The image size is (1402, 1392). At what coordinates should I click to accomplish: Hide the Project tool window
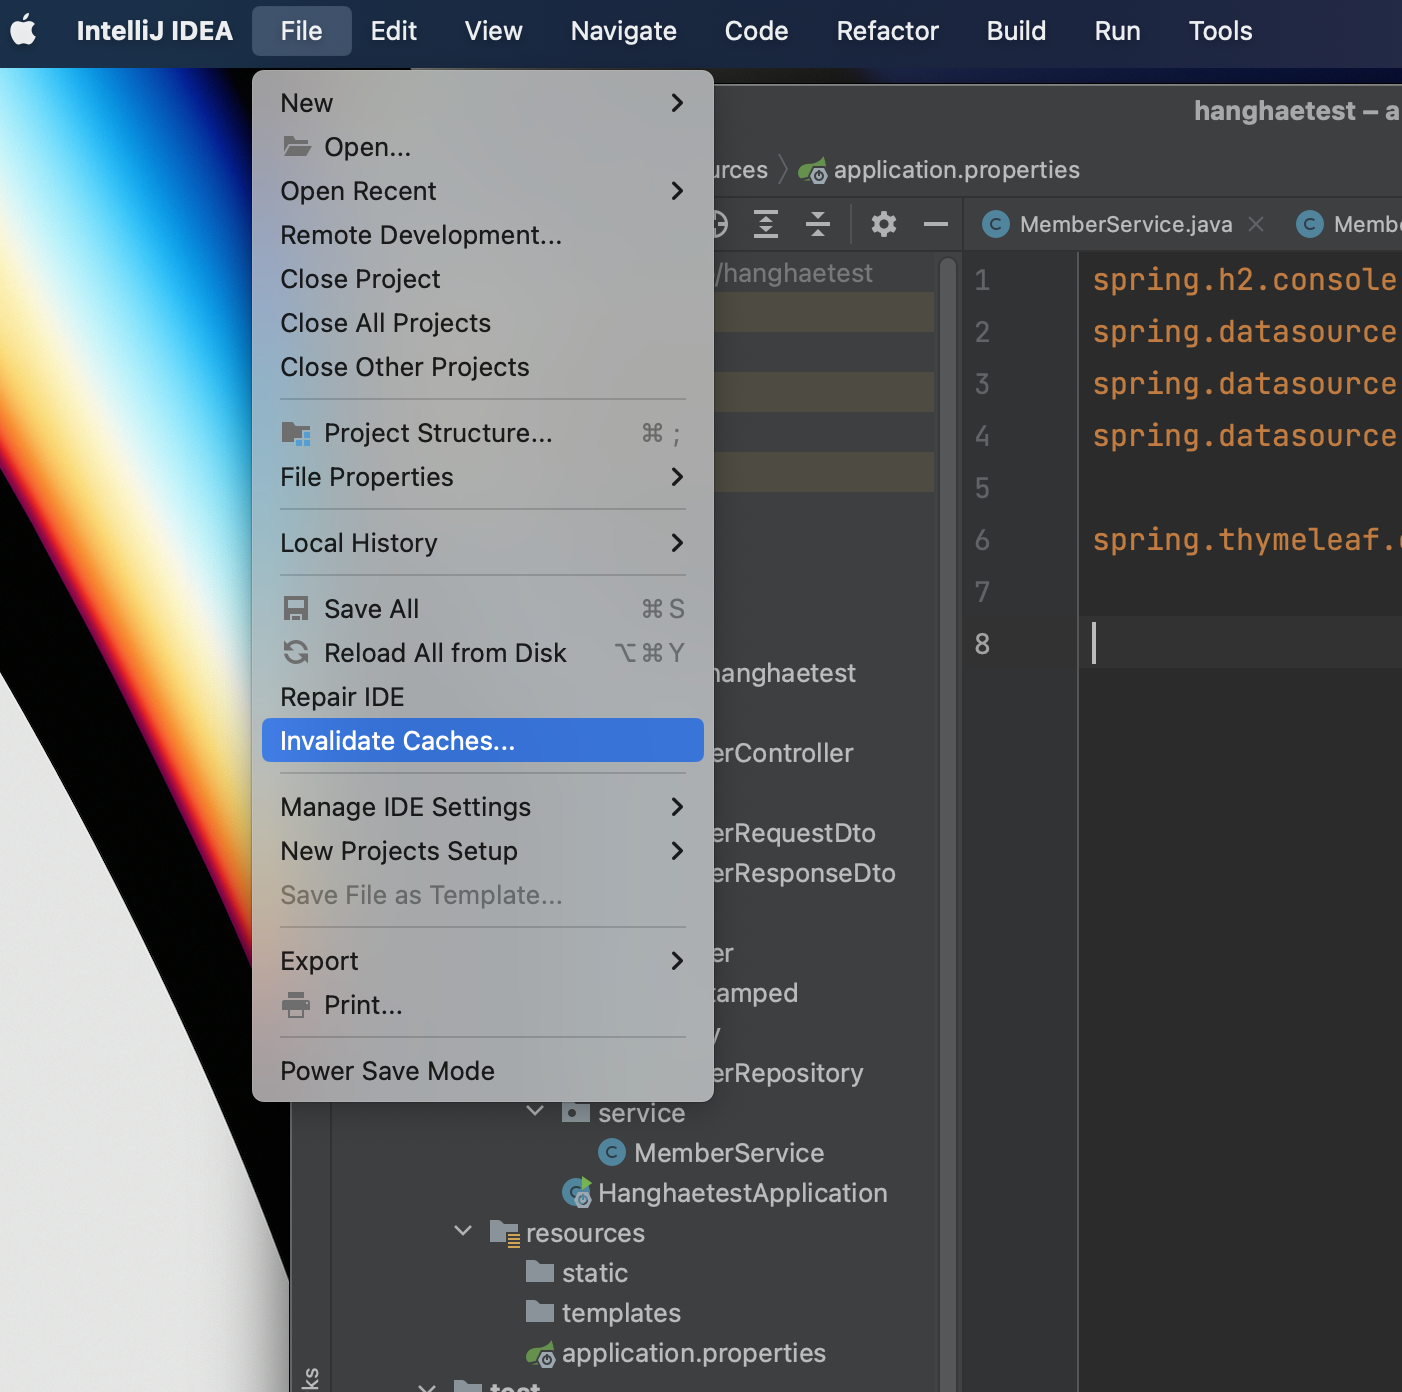point(936,224)
